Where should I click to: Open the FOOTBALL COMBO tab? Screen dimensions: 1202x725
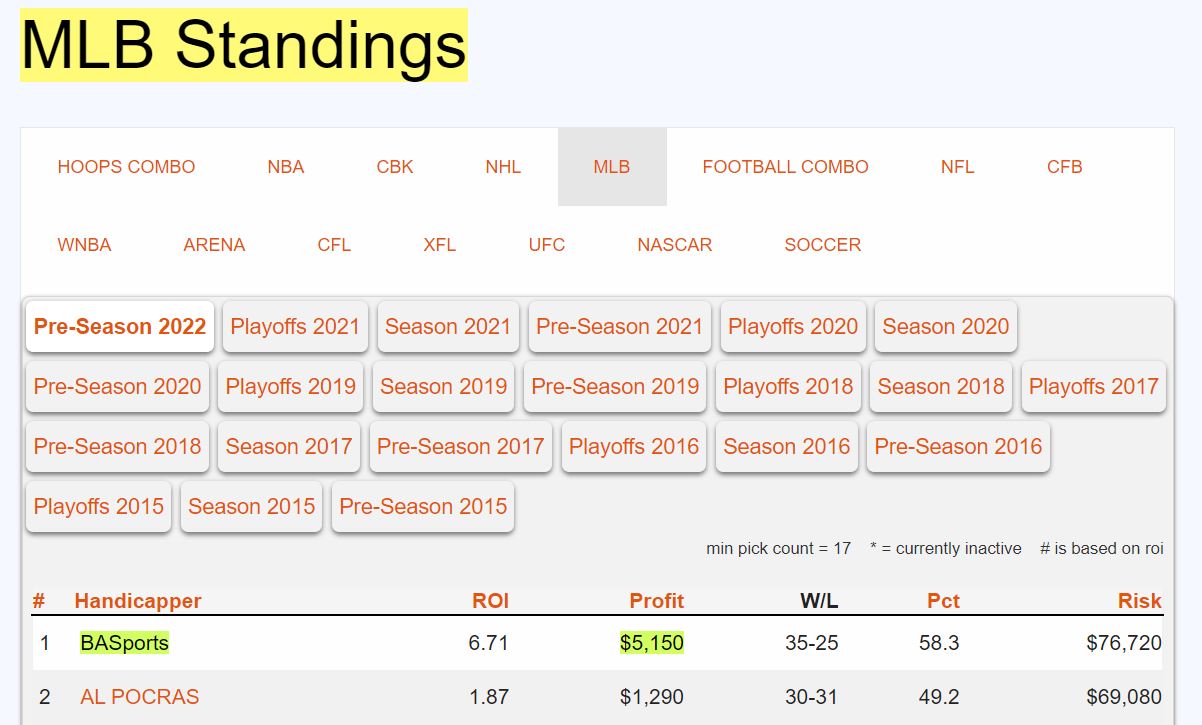pyautogui.click(x=785, y=167)
